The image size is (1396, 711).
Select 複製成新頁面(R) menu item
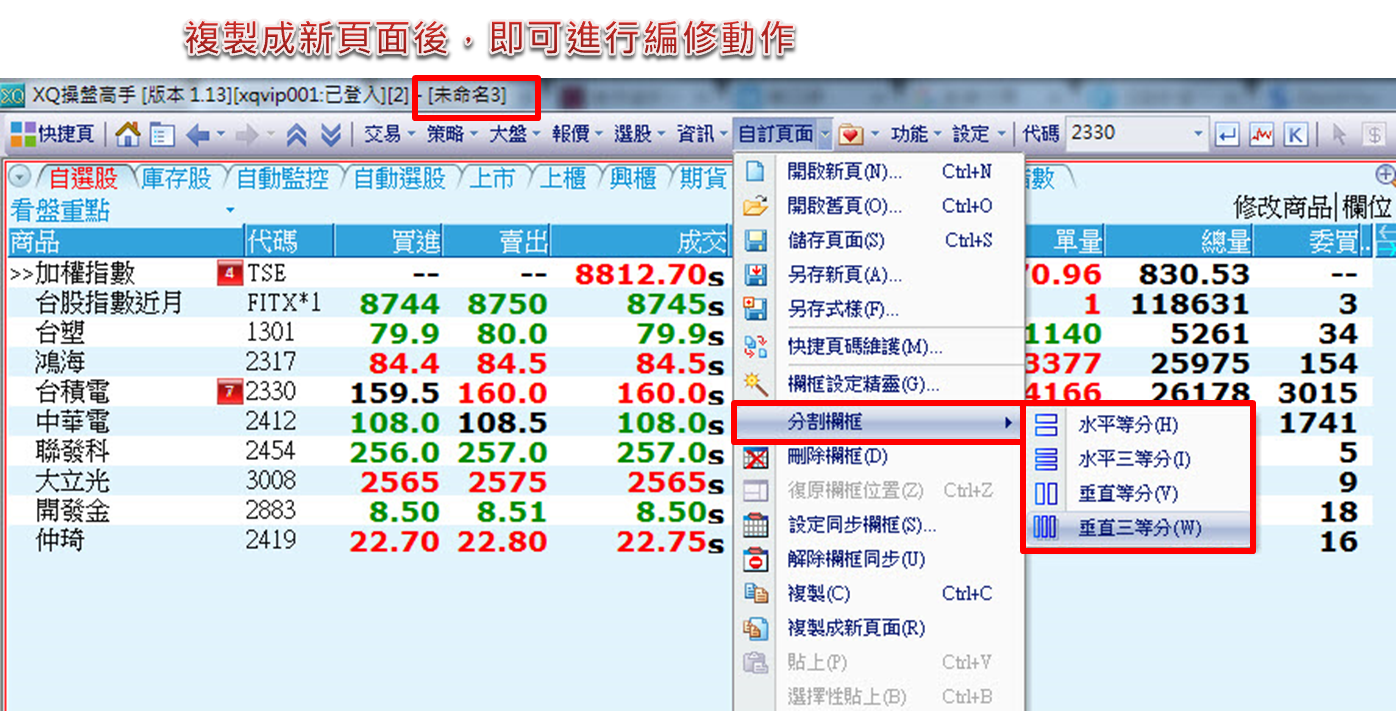pos(879,628)
